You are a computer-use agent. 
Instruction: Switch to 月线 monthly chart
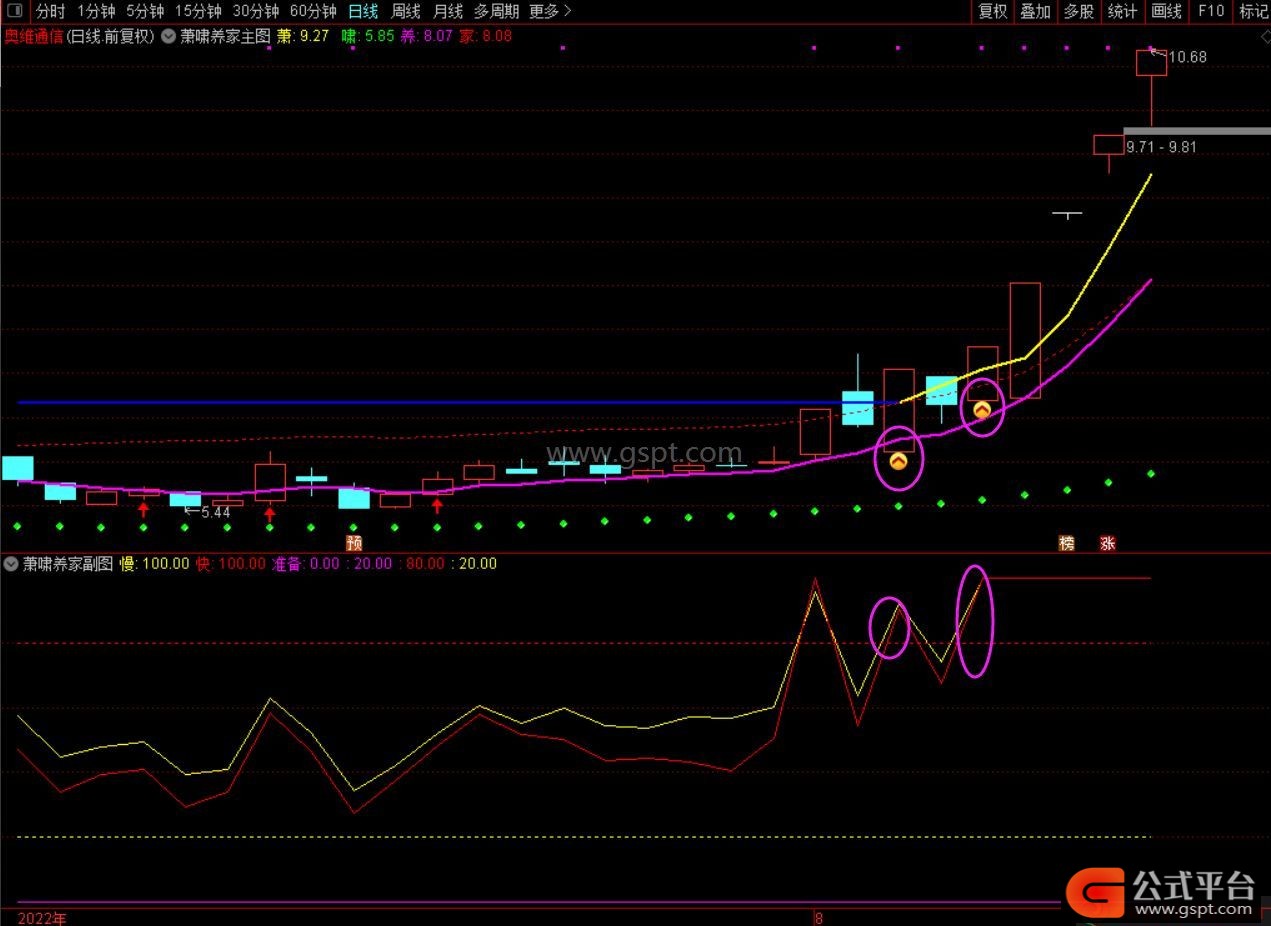(x=448, y=11)
